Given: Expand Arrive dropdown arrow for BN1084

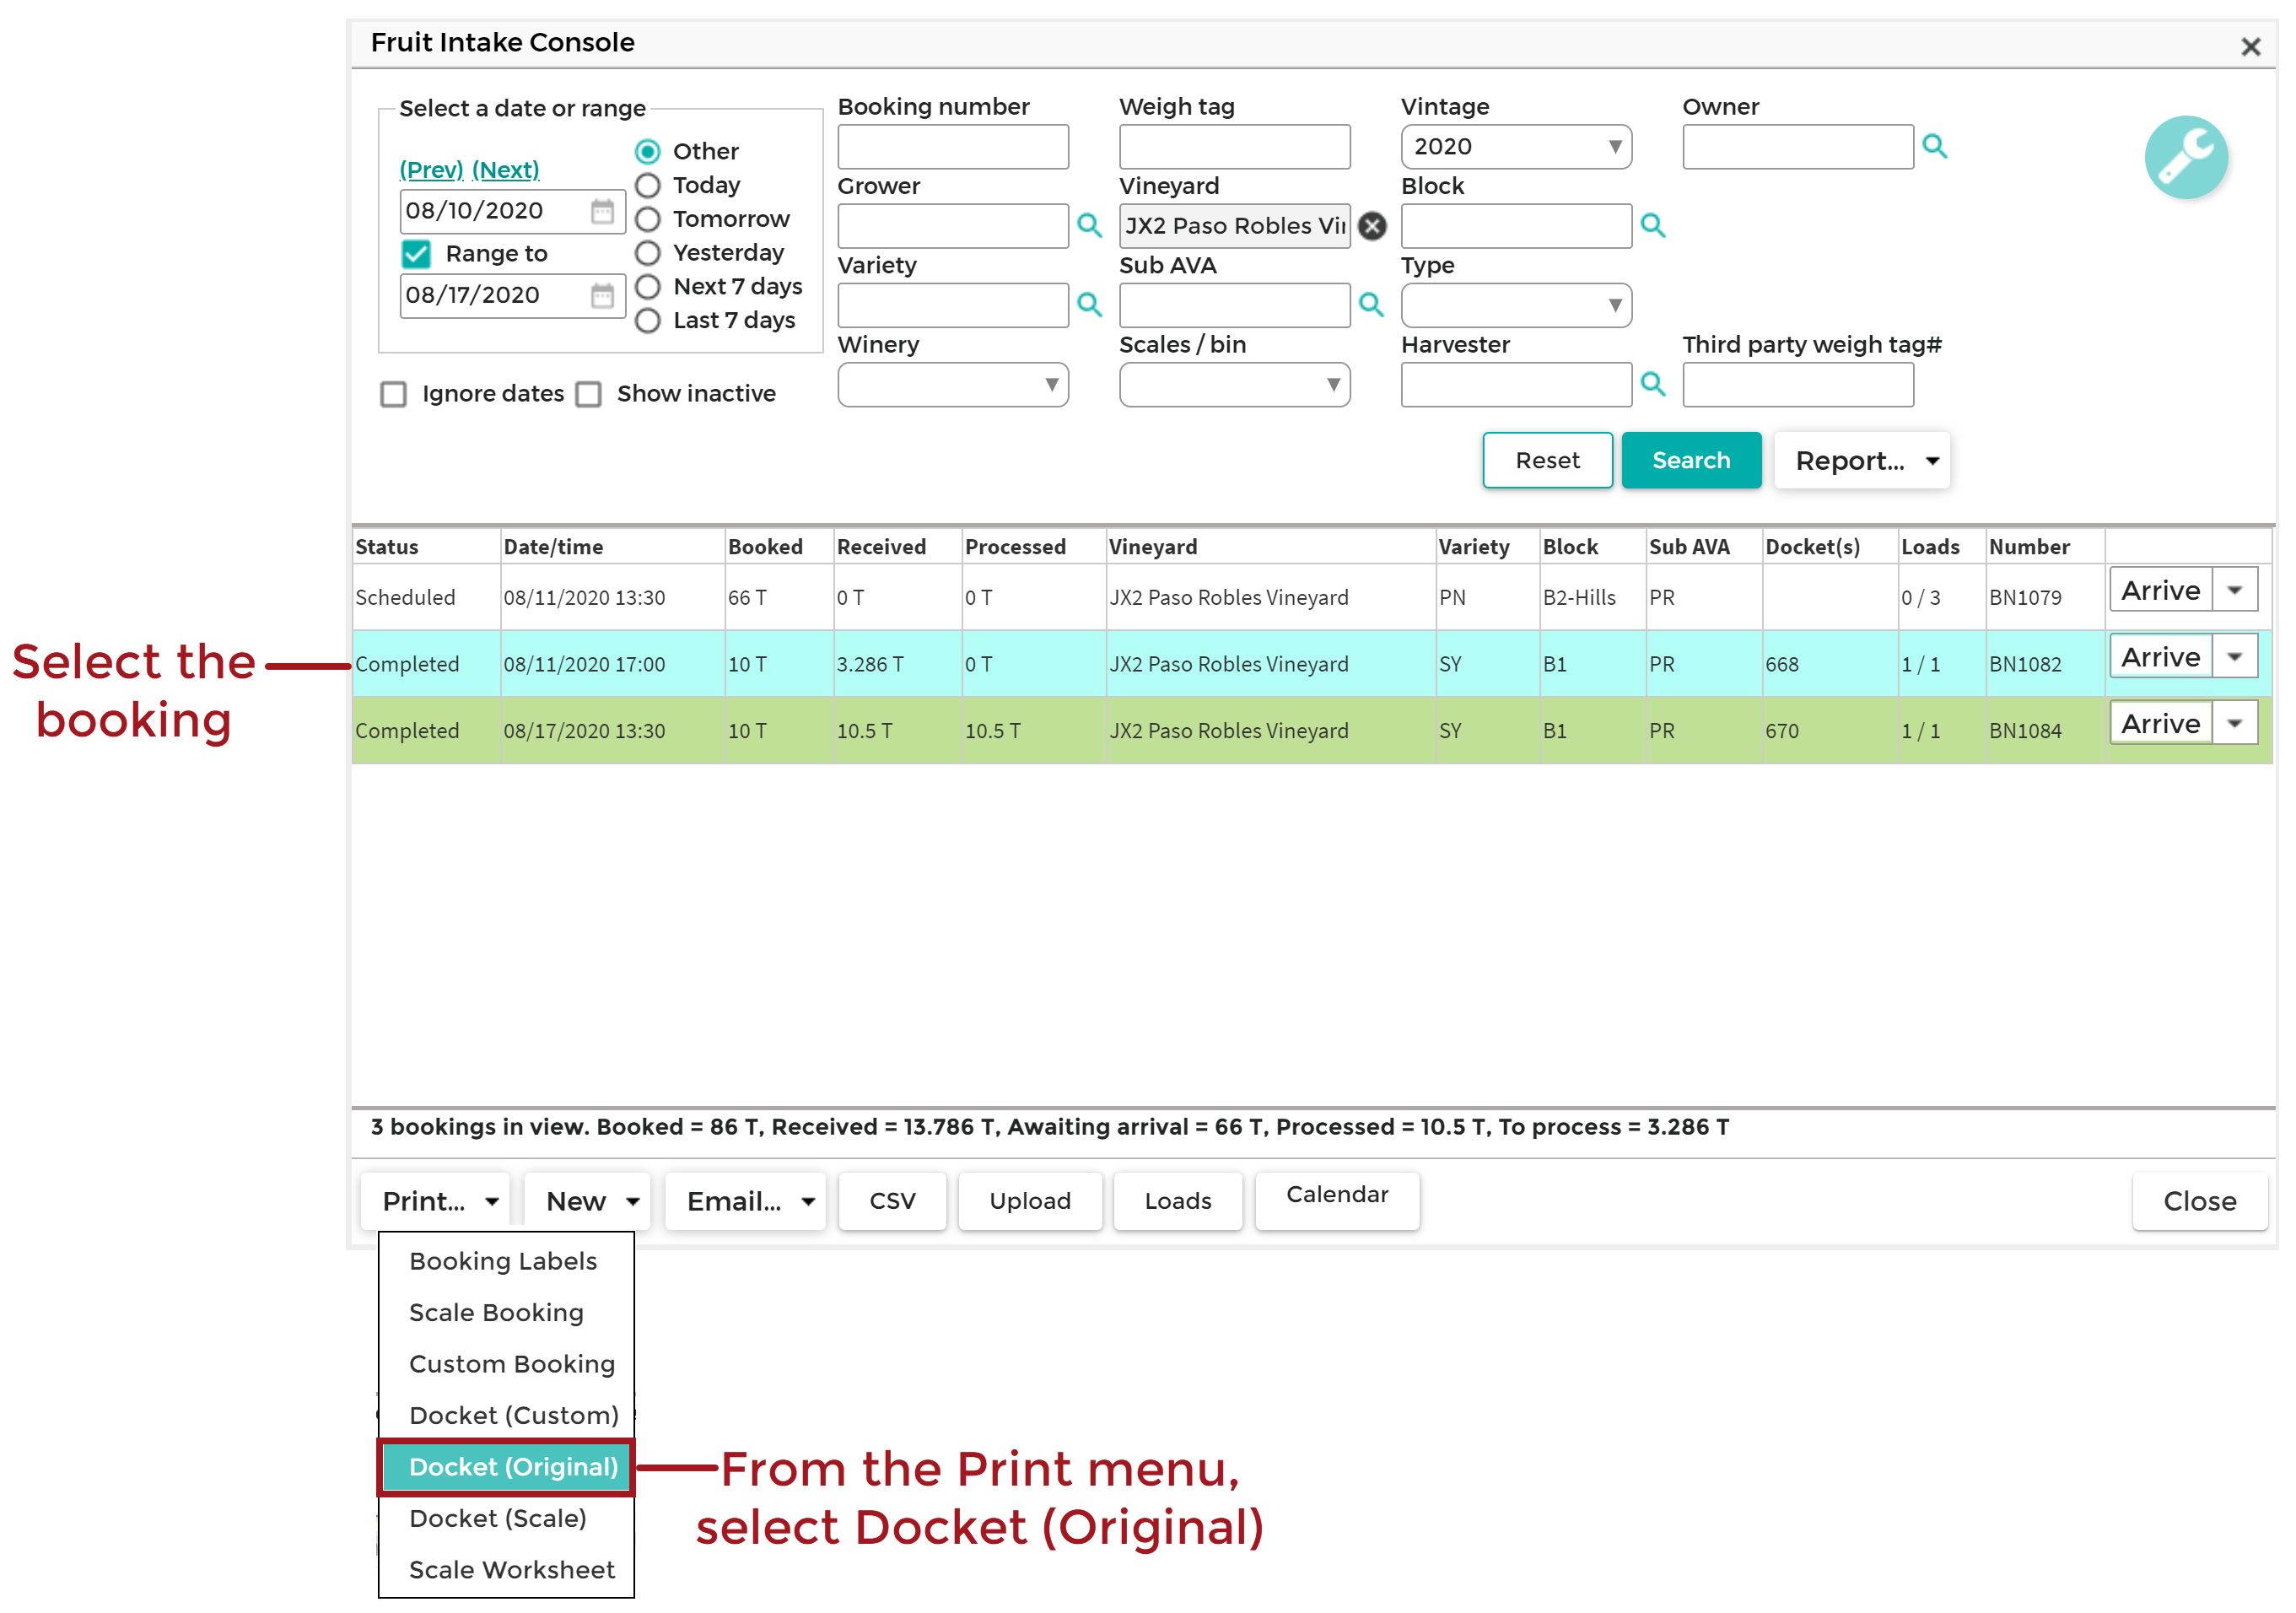Looking at the screenshot, I should (2234, 723).
